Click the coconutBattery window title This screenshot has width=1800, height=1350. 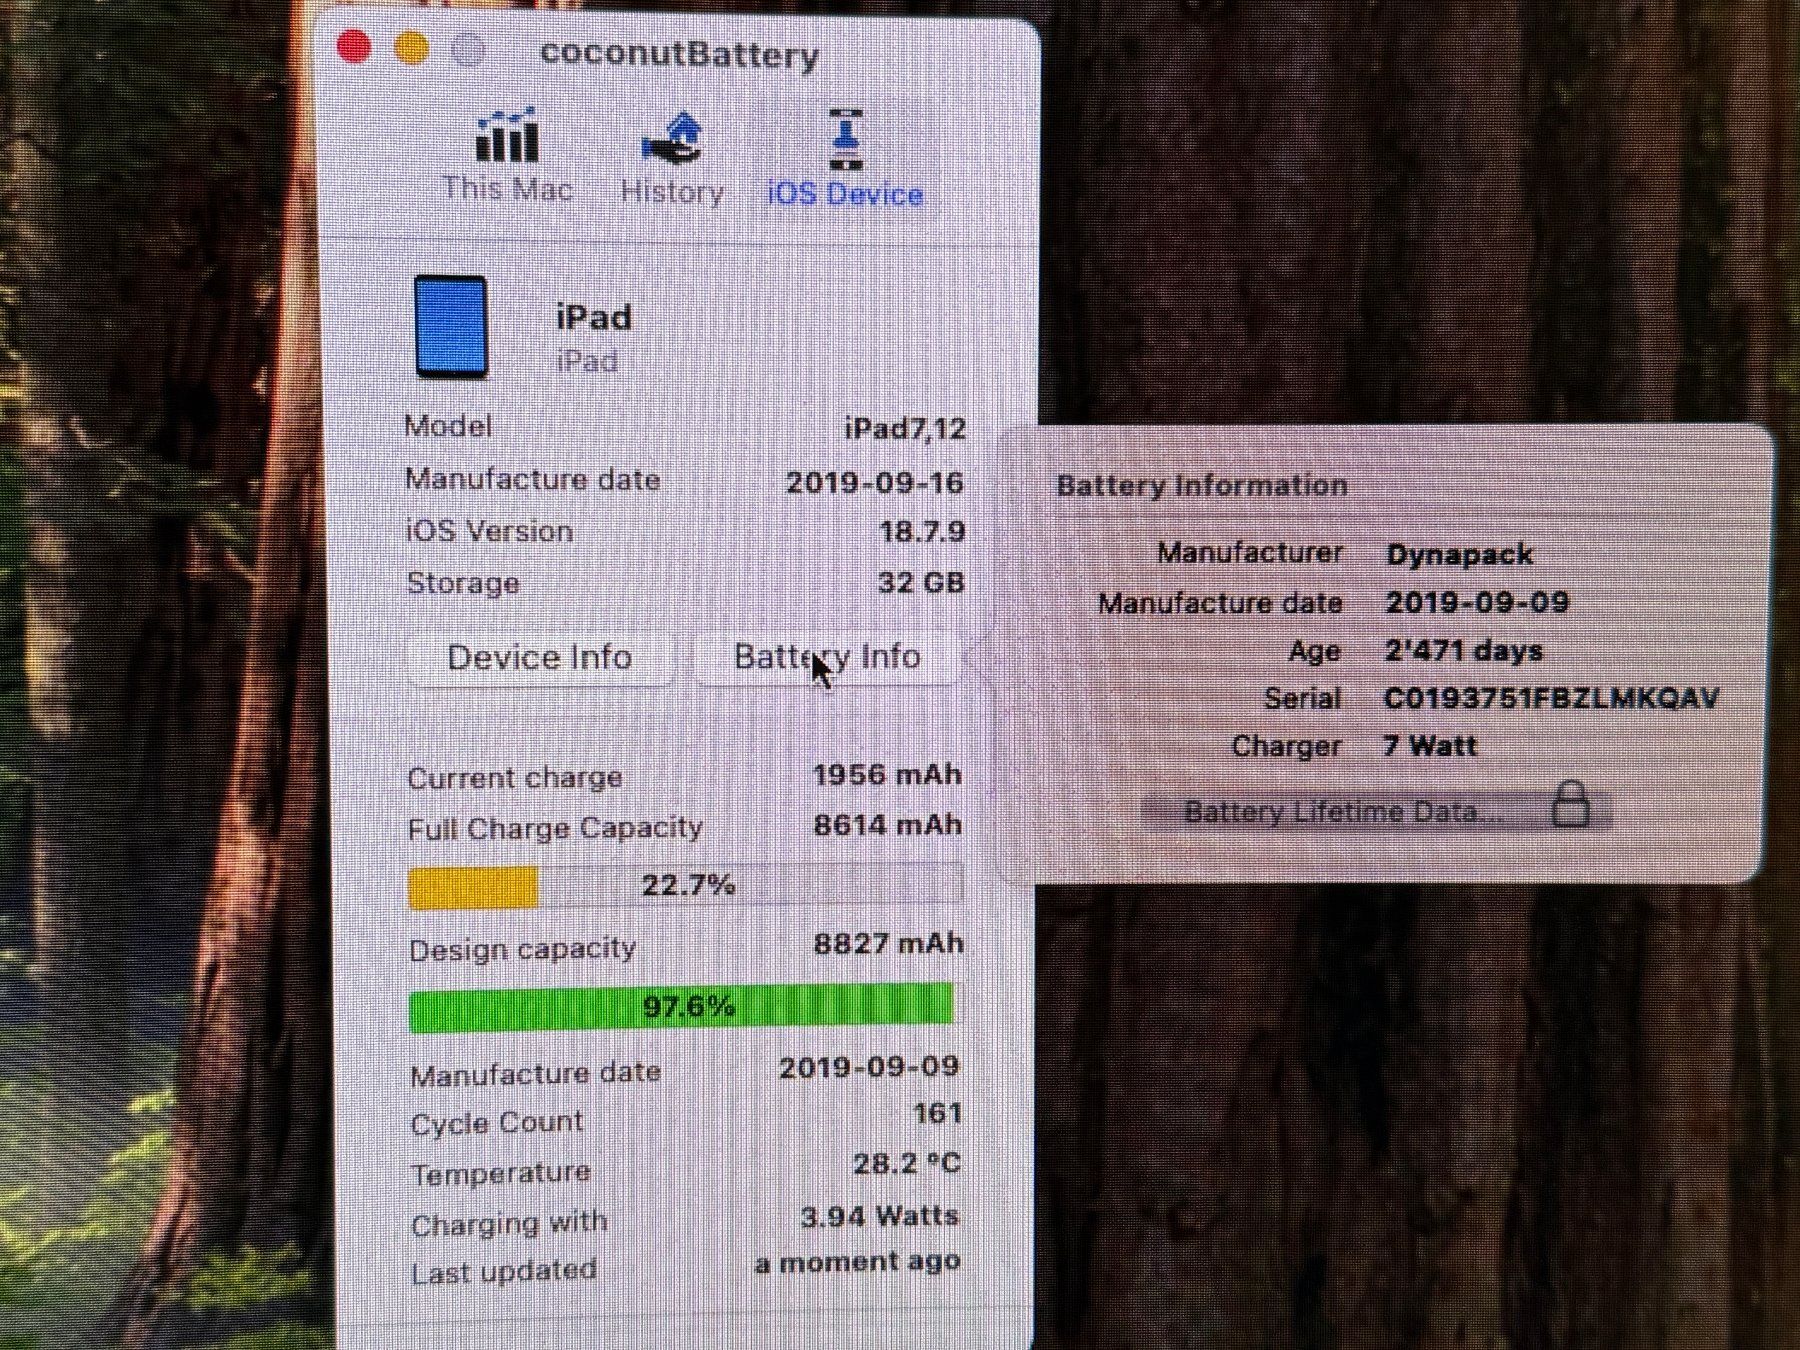tap(680, 54)
